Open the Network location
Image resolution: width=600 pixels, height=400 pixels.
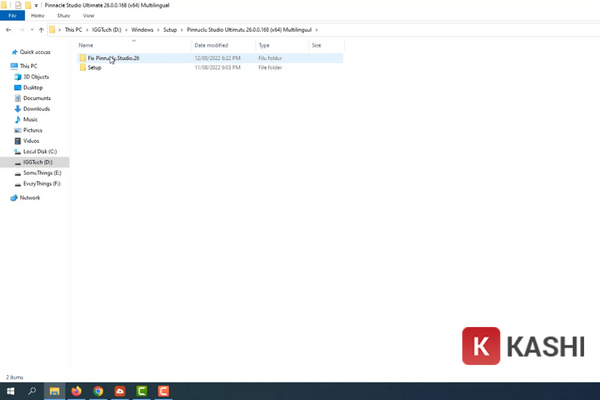pos(31,198)
